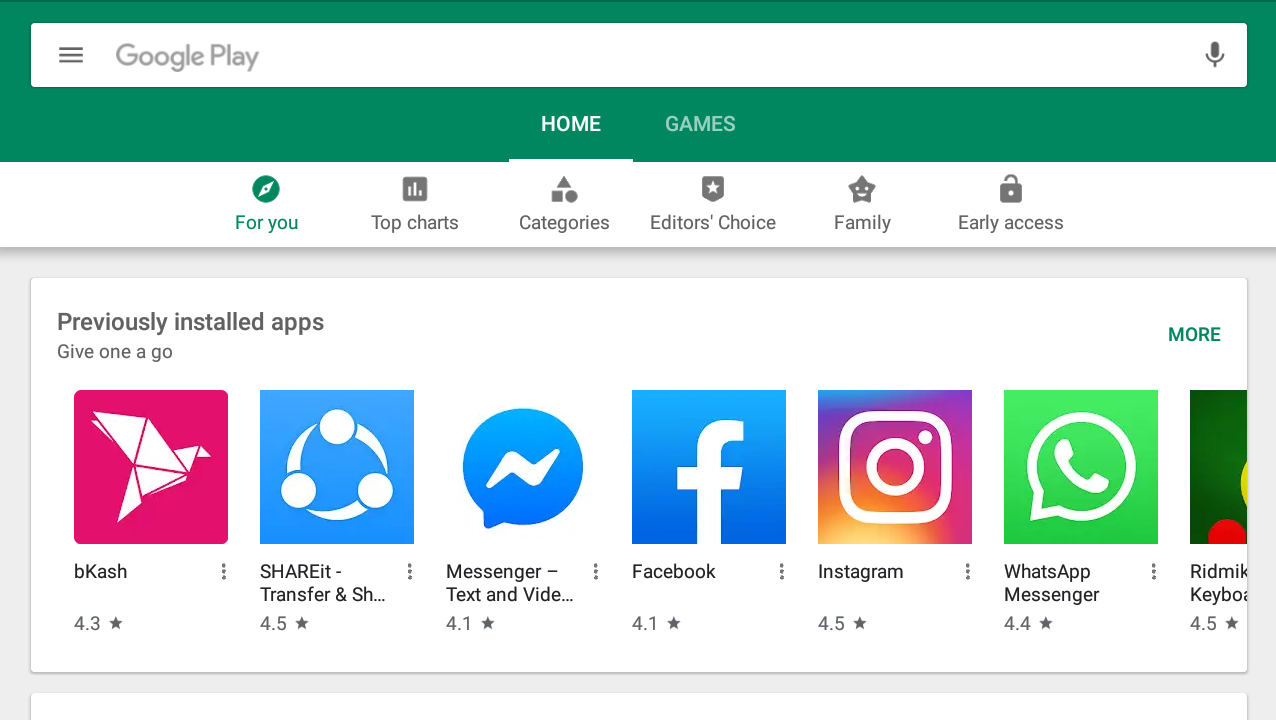
Task: Click the Previously installed apps heading
Action: pos(191,322)
